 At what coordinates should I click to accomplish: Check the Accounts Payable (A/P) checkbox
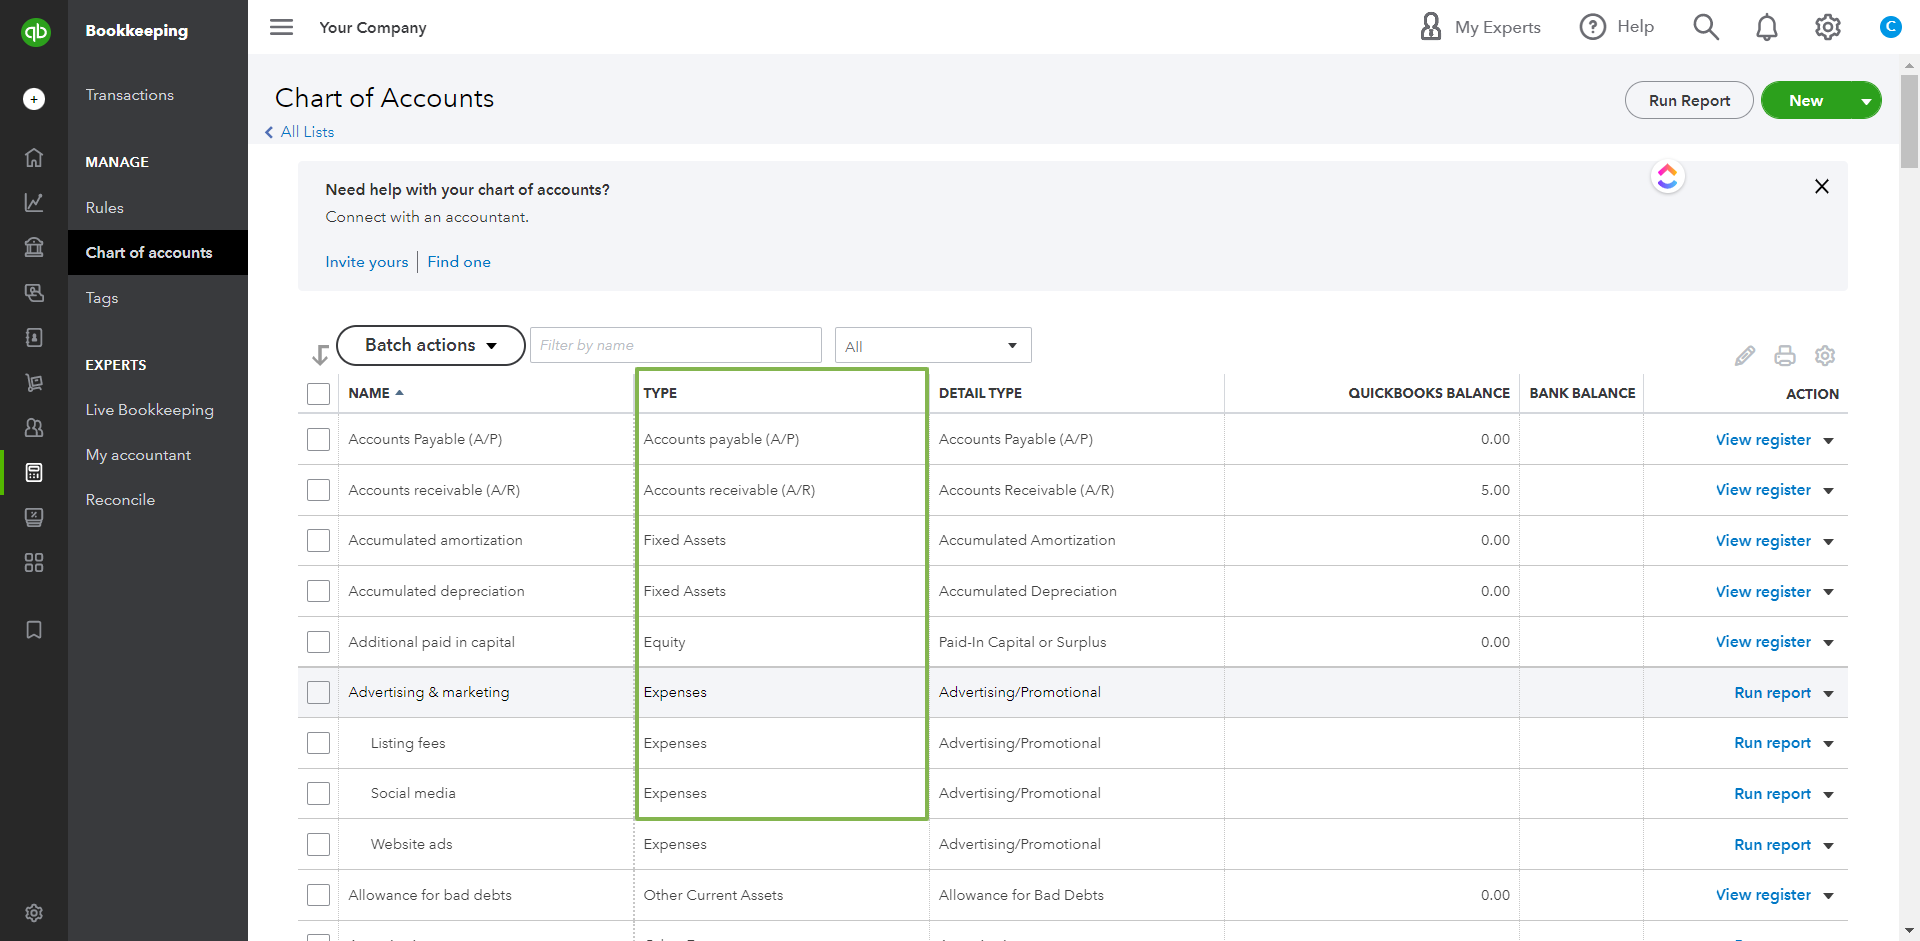click(318, 440)
